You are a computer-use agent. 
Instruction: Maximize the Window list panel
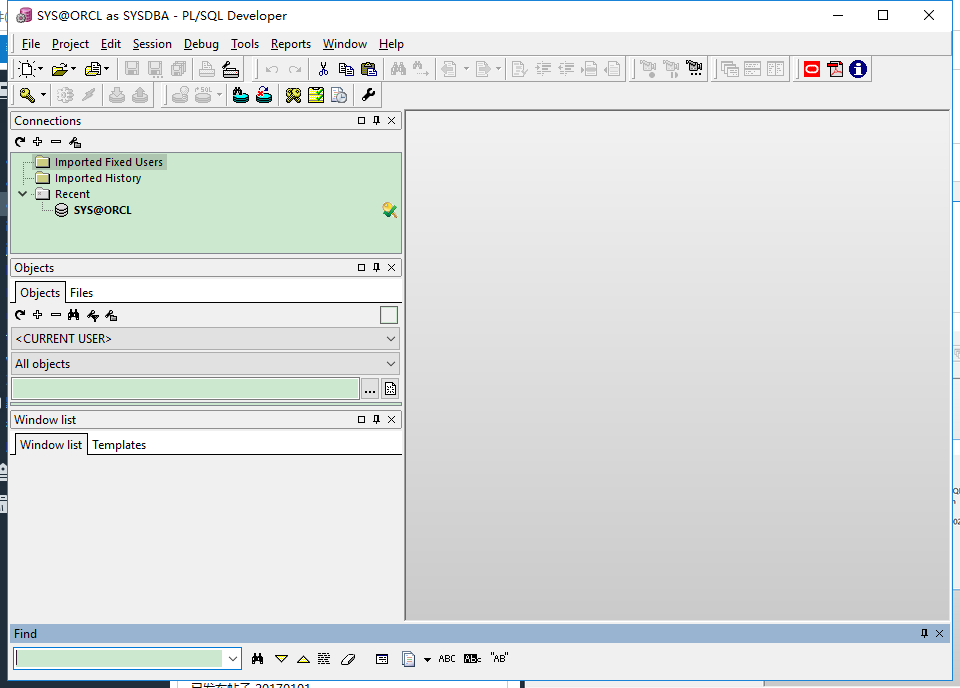pyautogui.click(x=361, y=419)
